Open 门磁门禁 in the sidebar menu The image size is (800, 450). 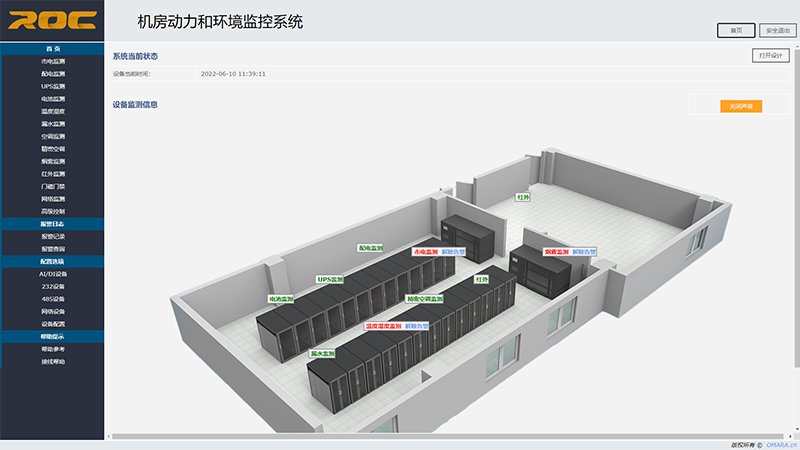(52, 186)
